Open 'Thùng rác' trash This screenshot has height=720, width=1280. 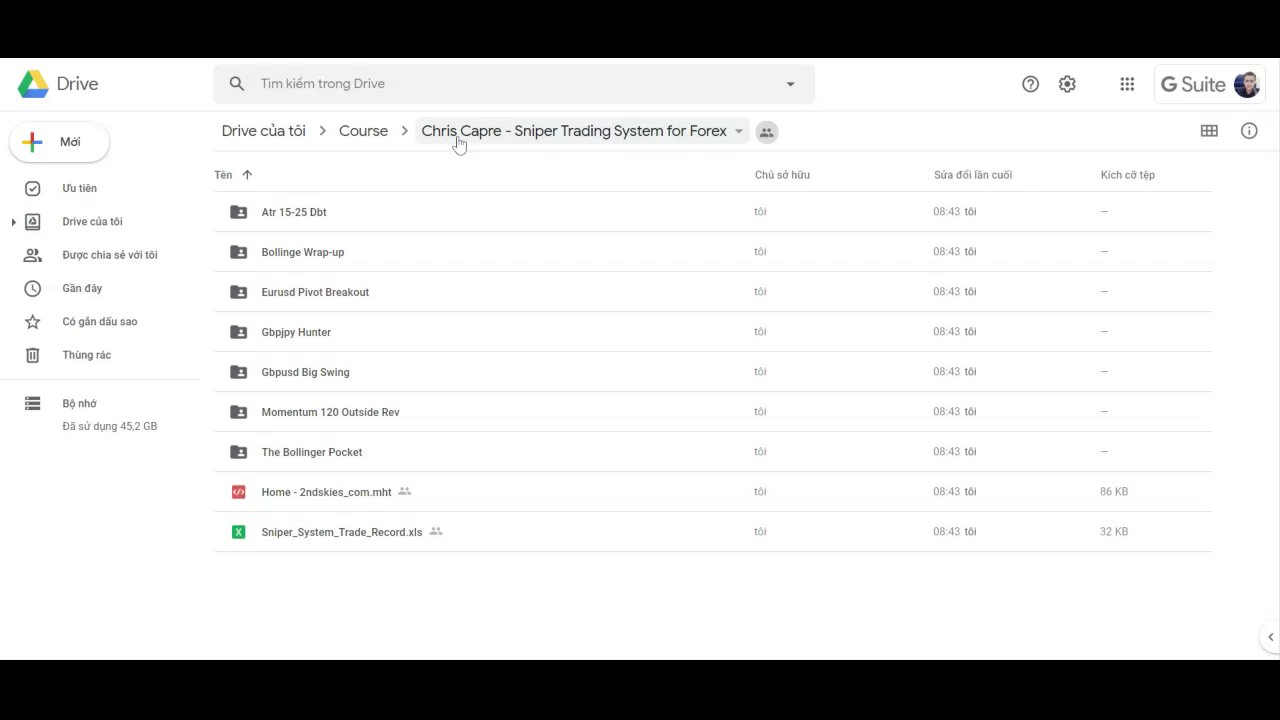point(86,355)
